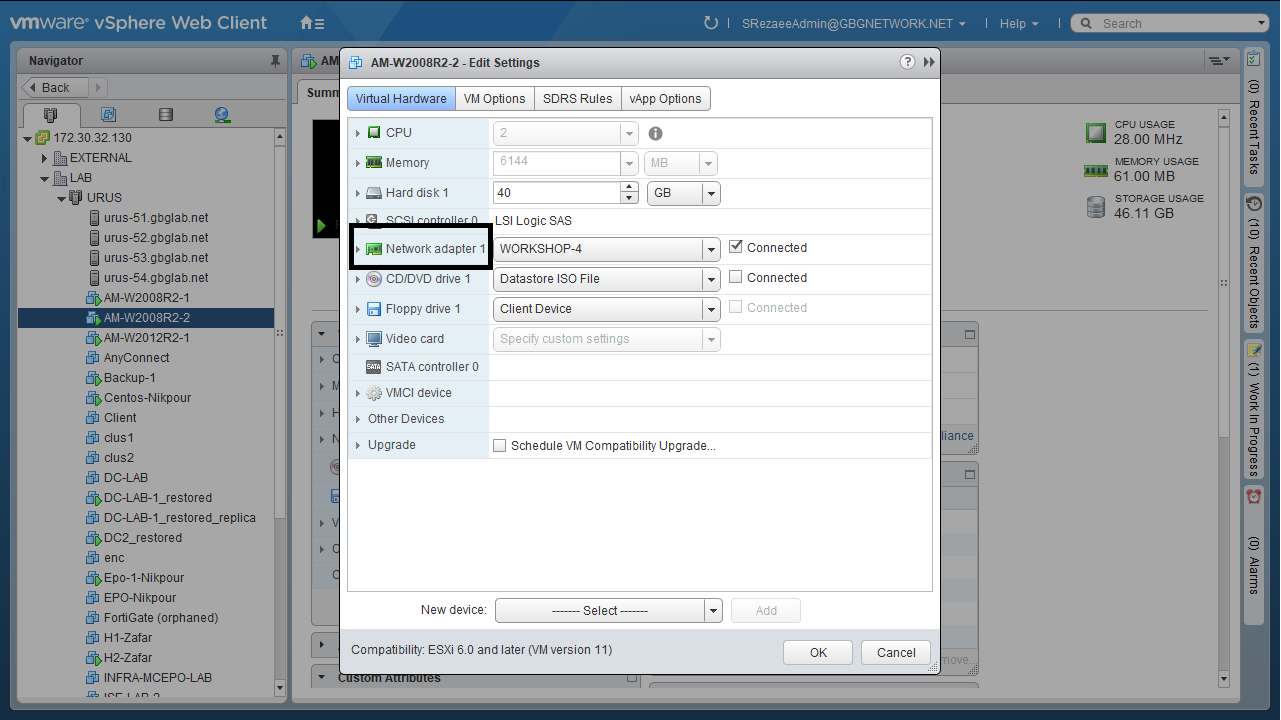Open the WORKSHOP-4 network dropdown

tap(710, 249)
